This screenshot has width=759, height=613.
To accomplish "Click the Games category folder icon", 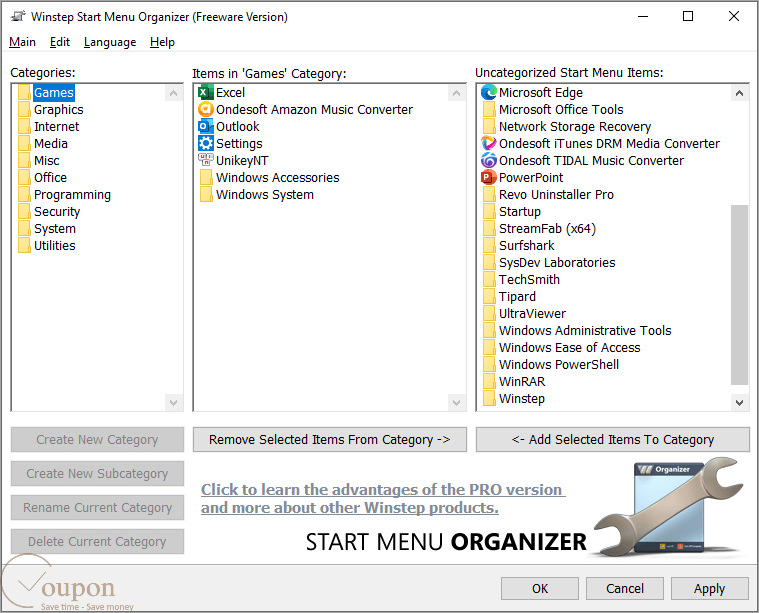I will click(x=24, y=92).
